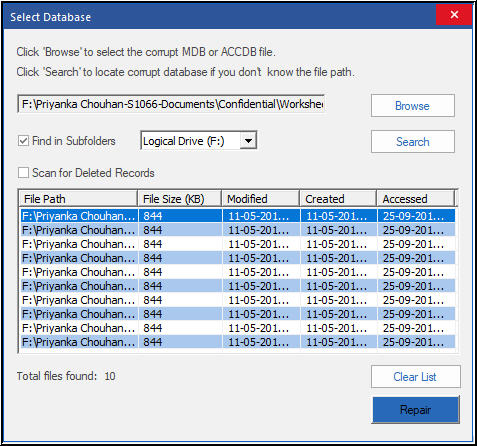Select the third file row in list
This screenshot has width=477, height=446.
coord(238,244)
